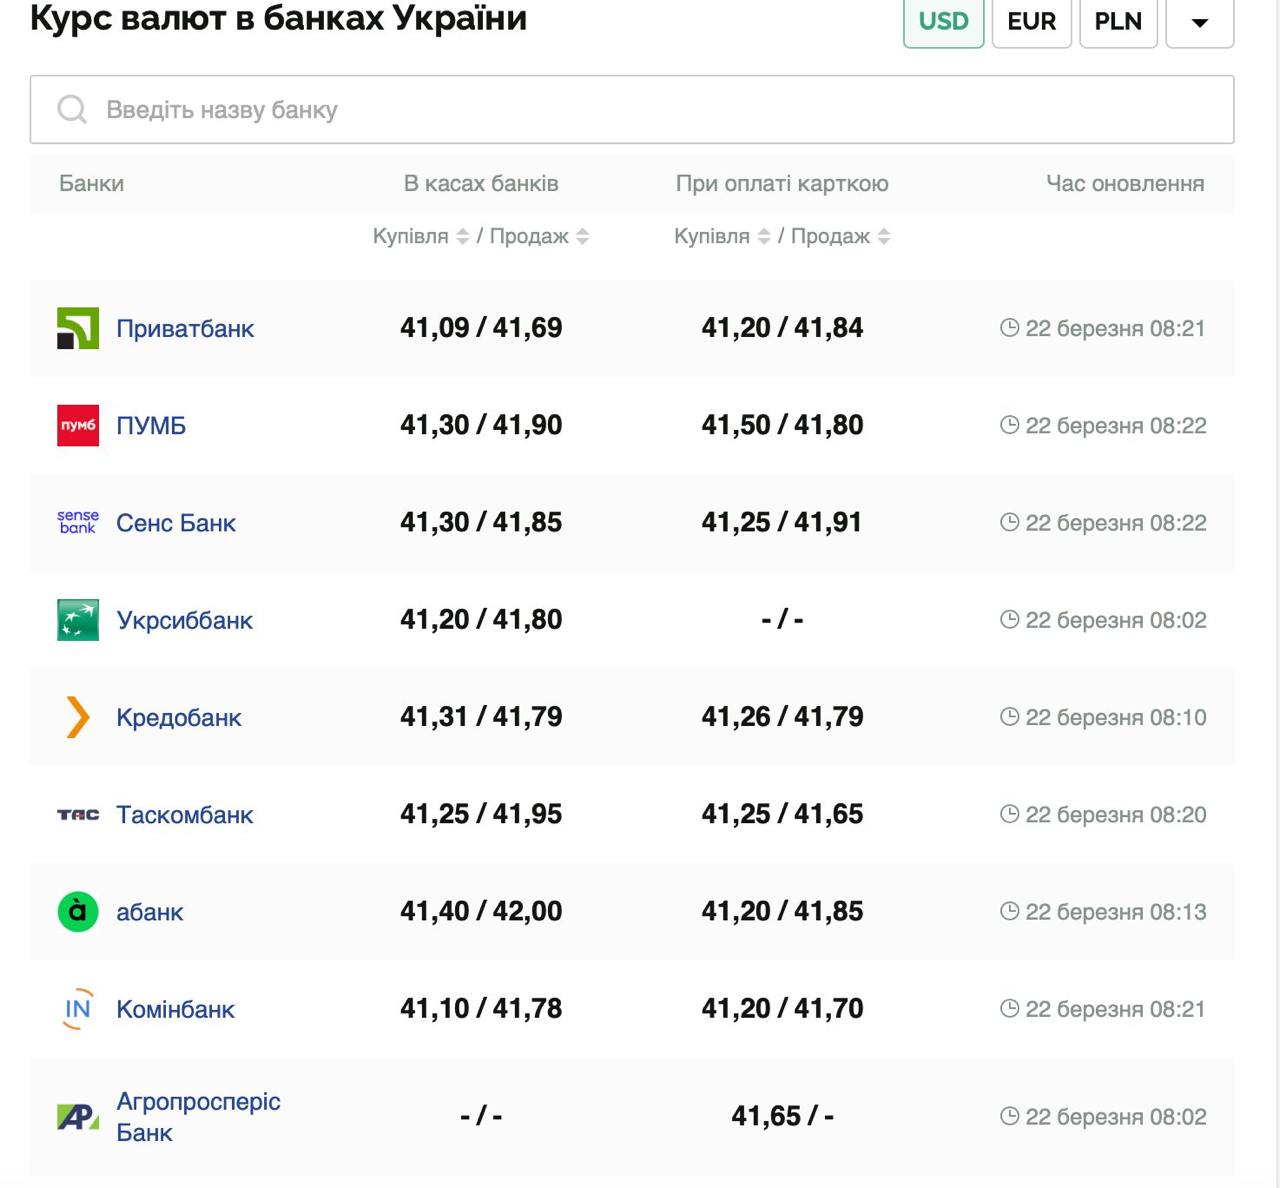Click the Privatbank green logo icon
Image resolution: width=1280 pixels, height=1188 pixels.
click(x=78, y=328)
